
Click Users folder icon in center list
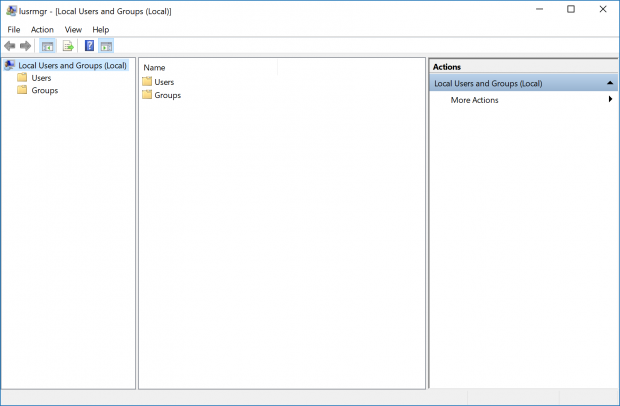click(x=147, y=81)
